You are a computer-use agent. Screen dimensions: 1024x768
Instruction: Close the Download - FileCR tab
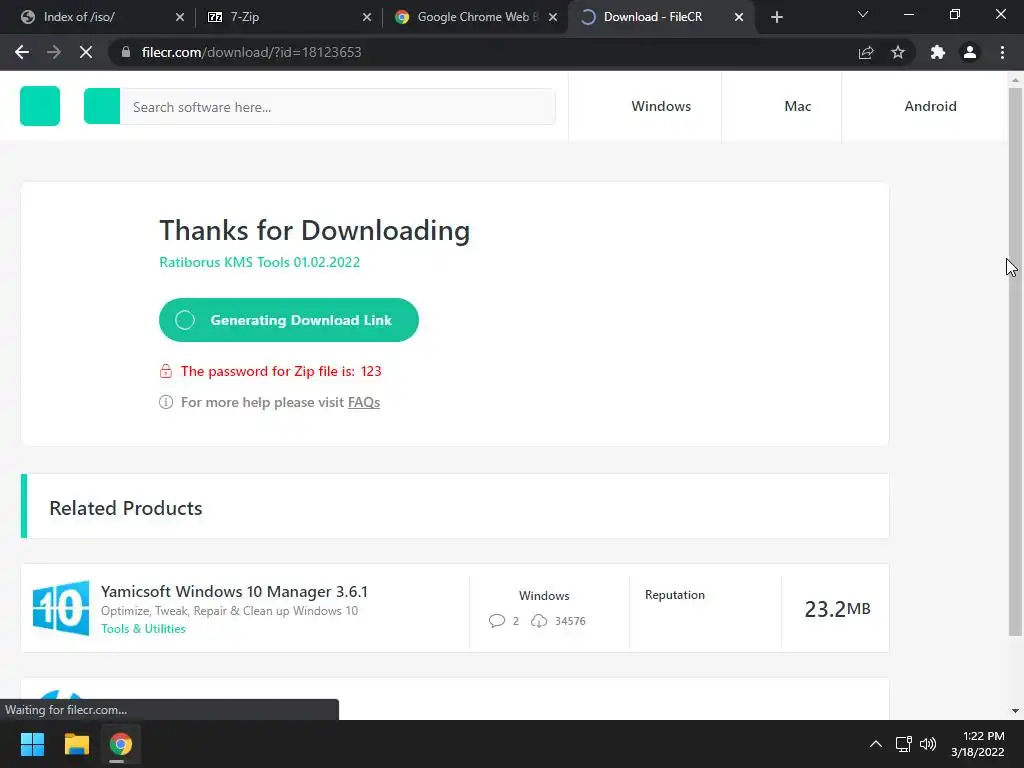(739, 17)
